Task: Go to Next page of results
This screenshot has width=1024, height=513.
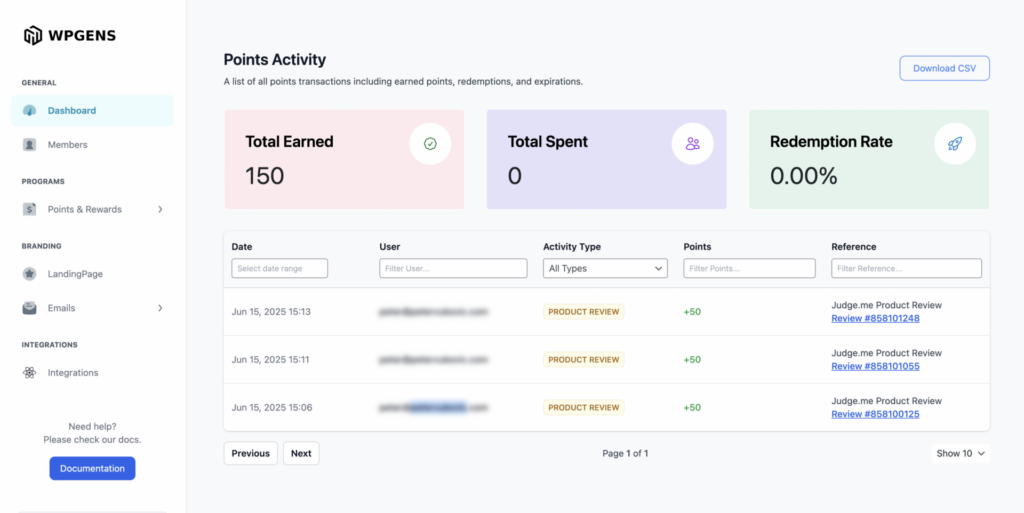Action: pyautogui.click(x=301, y=453)
